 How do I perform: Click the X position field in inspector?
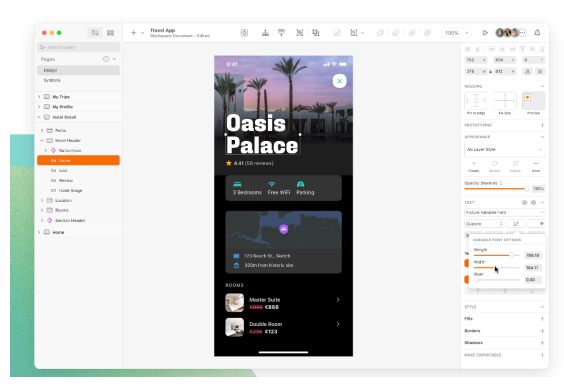pos(476,60)
